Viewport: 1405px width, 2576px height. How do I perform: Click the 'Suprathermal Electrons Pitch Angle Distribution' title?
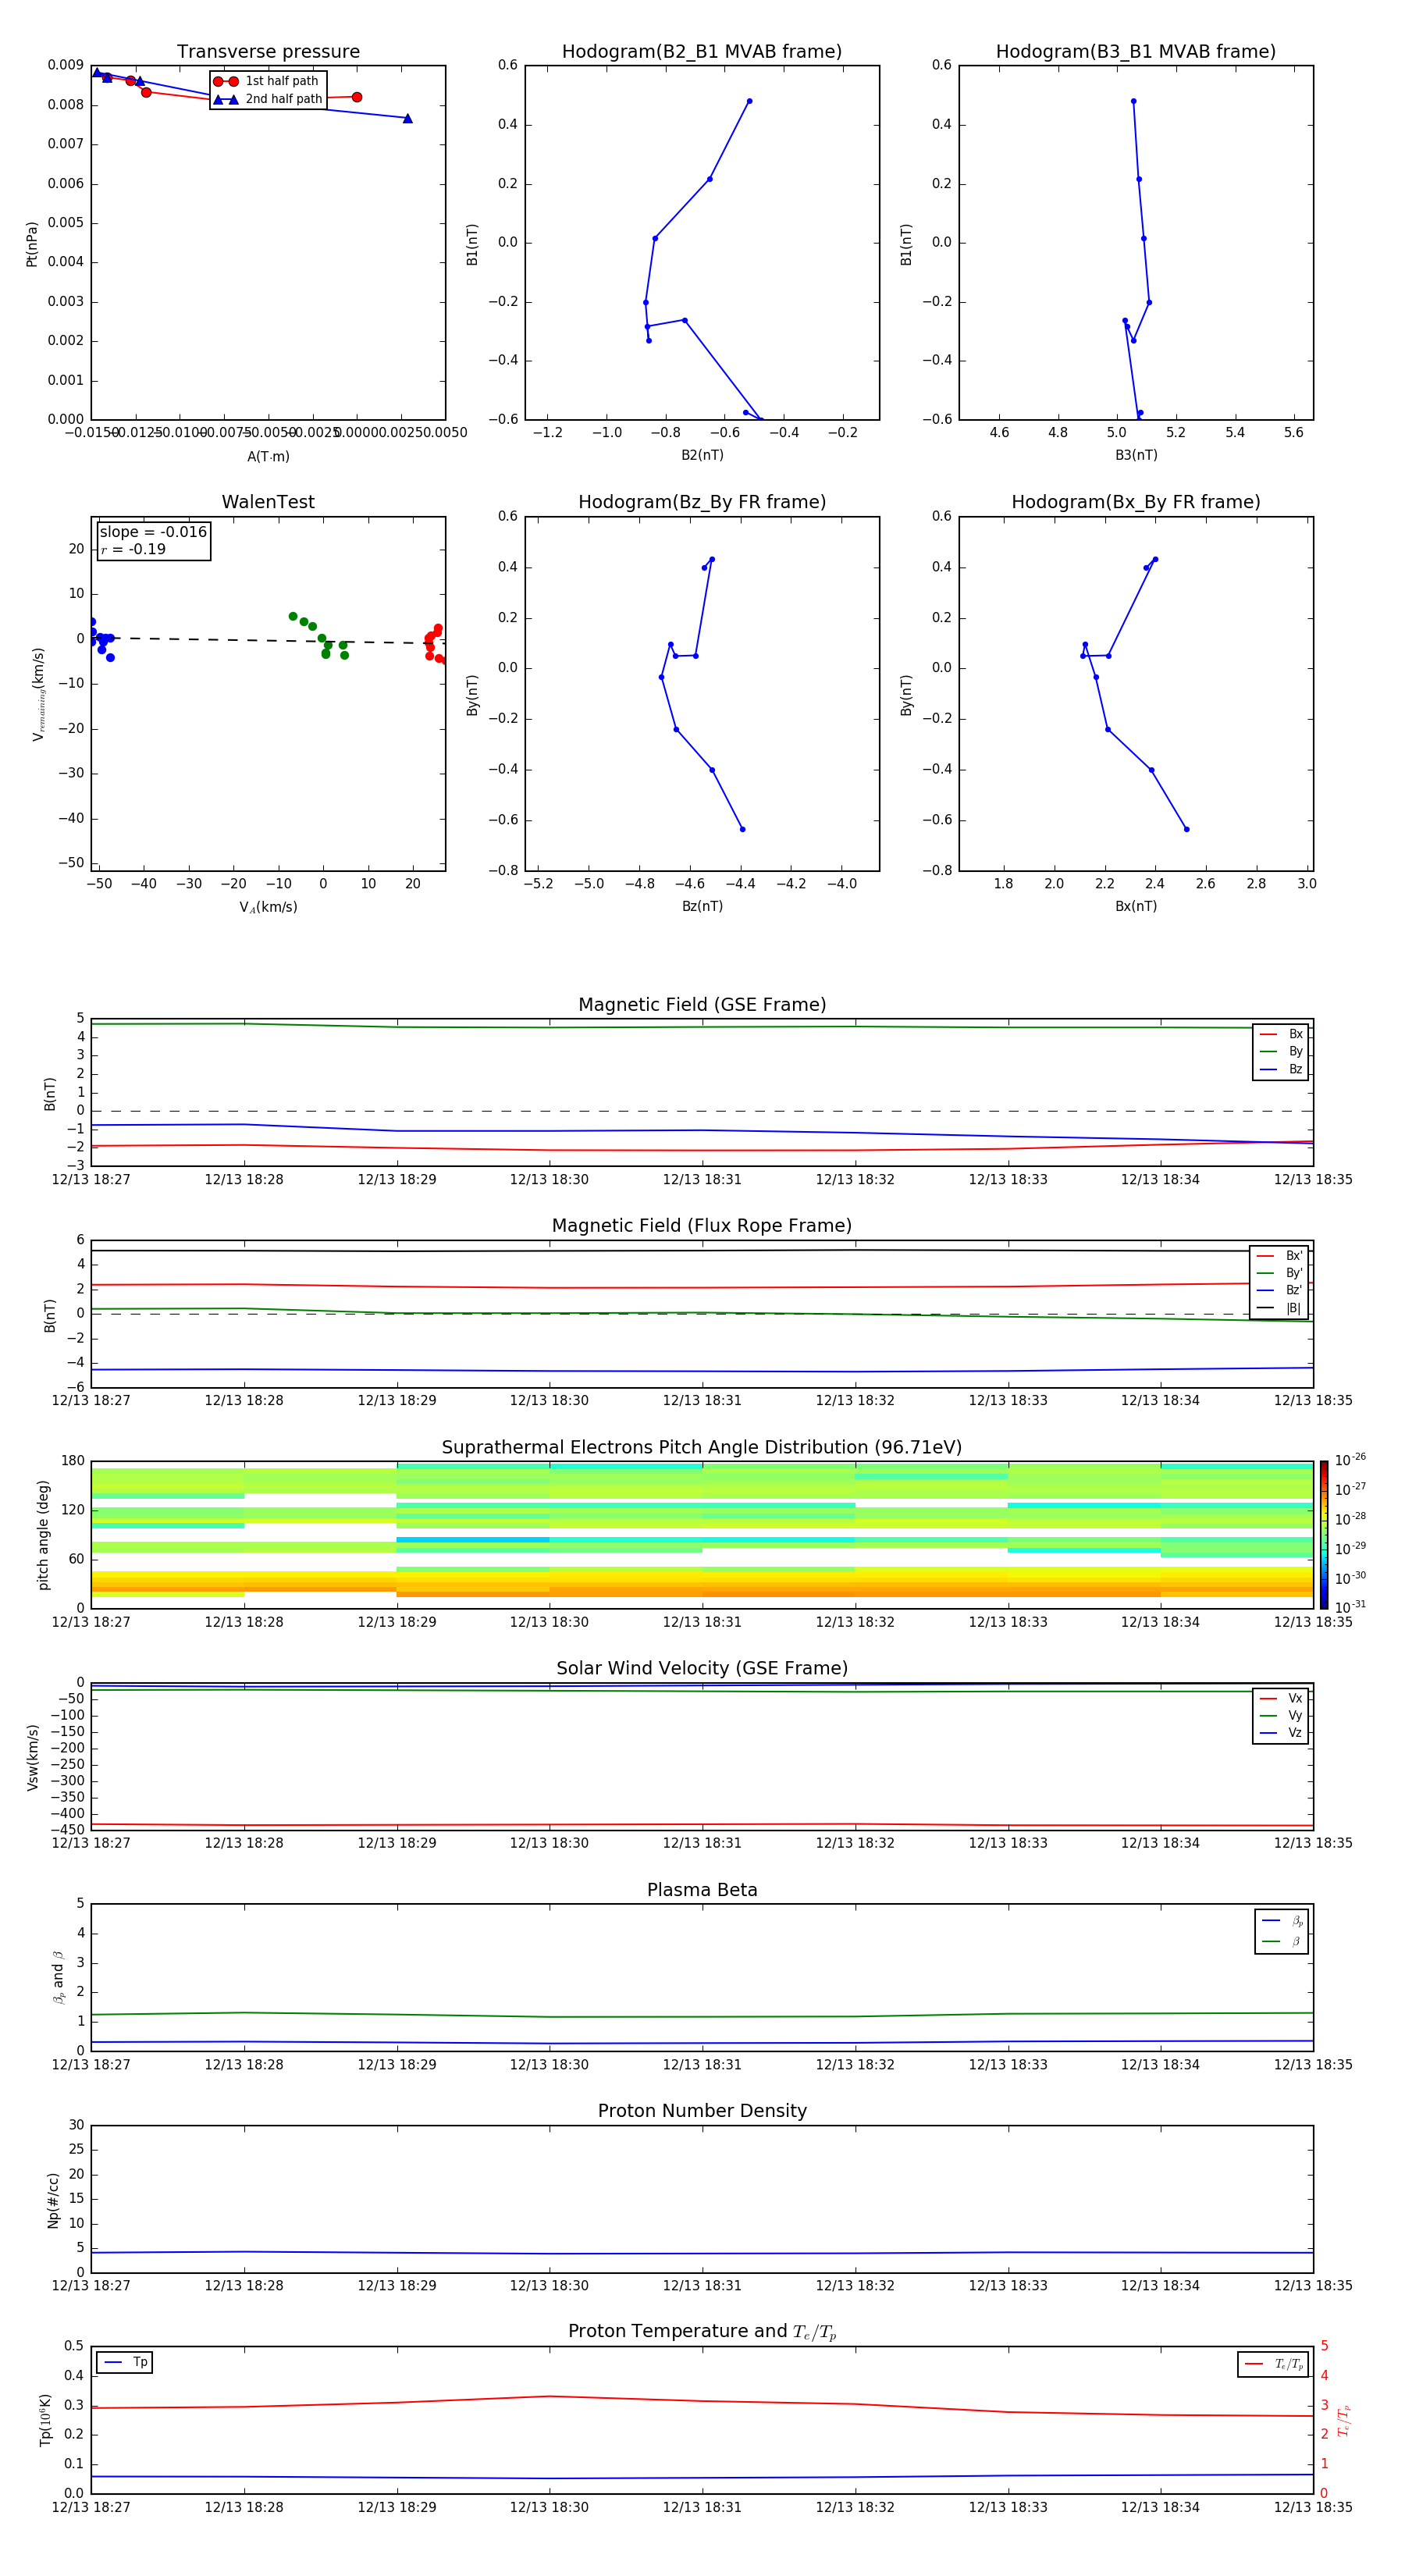click(x=702, y=1448)
